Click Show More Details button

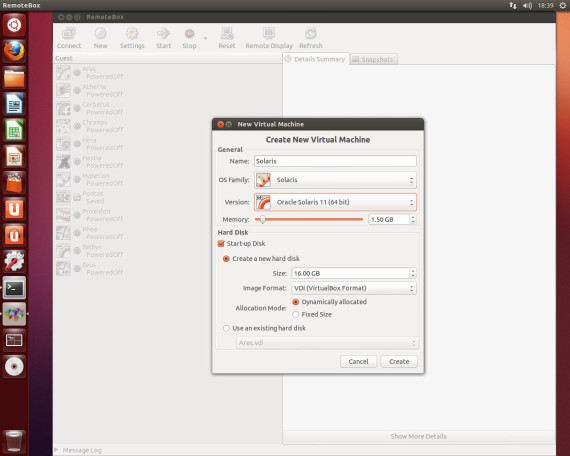click(x=418, y=436)
